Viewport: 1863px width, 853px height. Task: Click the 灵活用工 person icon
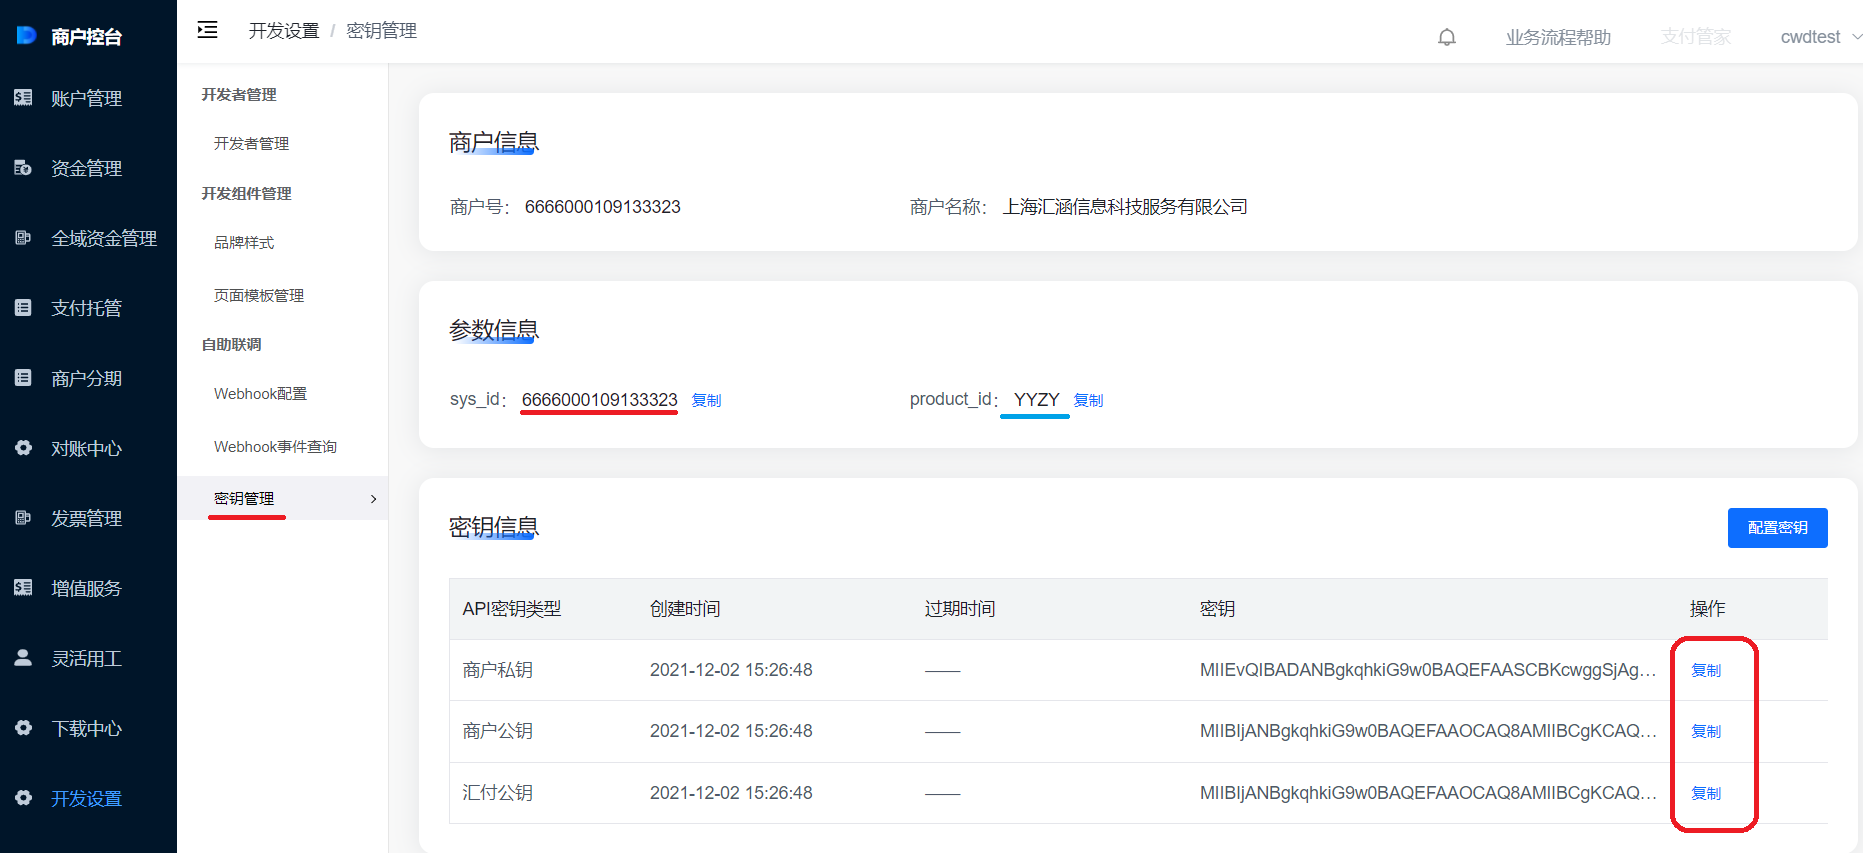(x=23, y=658)
